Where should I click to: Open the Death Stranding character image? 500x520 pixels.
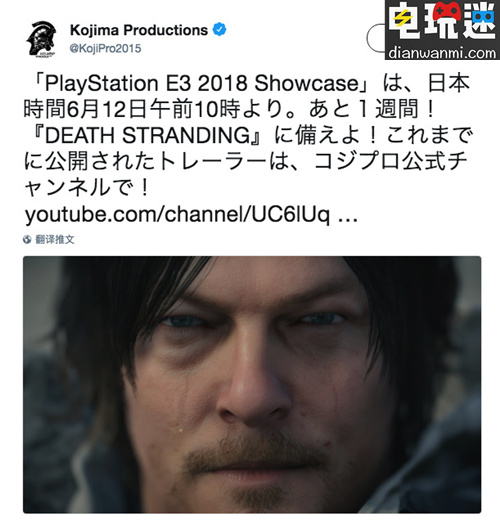(252, 385)
